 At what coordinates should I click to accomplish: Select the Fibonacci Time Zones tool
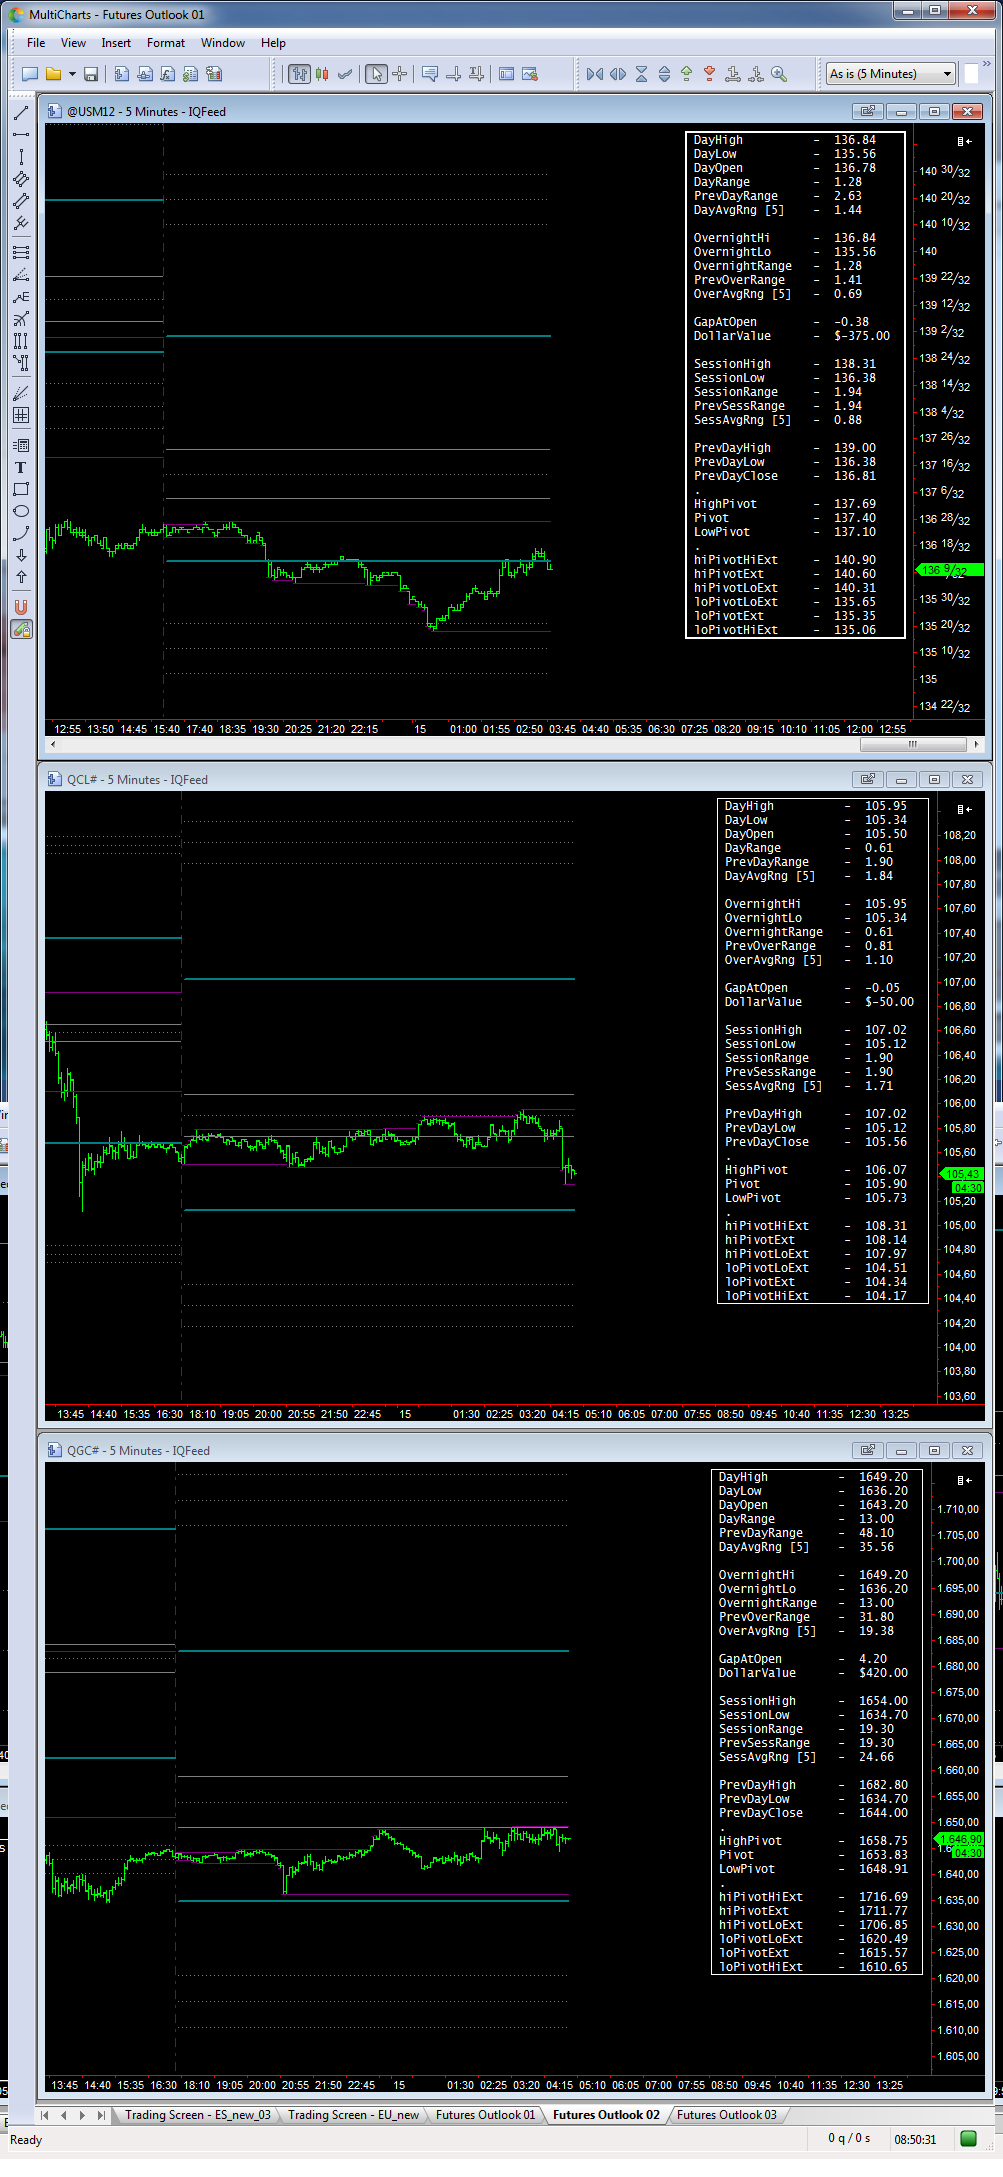pyautogui.click(x=20, y=341)
